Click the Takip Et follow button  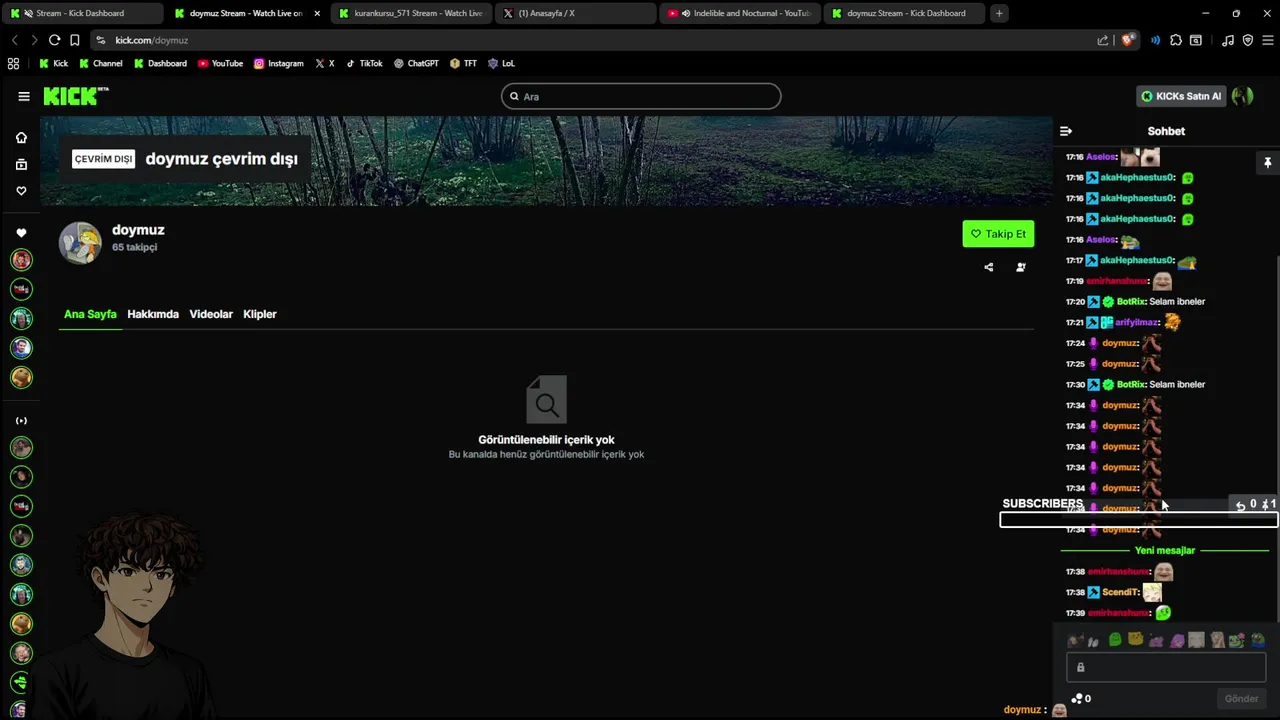point(998,234)
